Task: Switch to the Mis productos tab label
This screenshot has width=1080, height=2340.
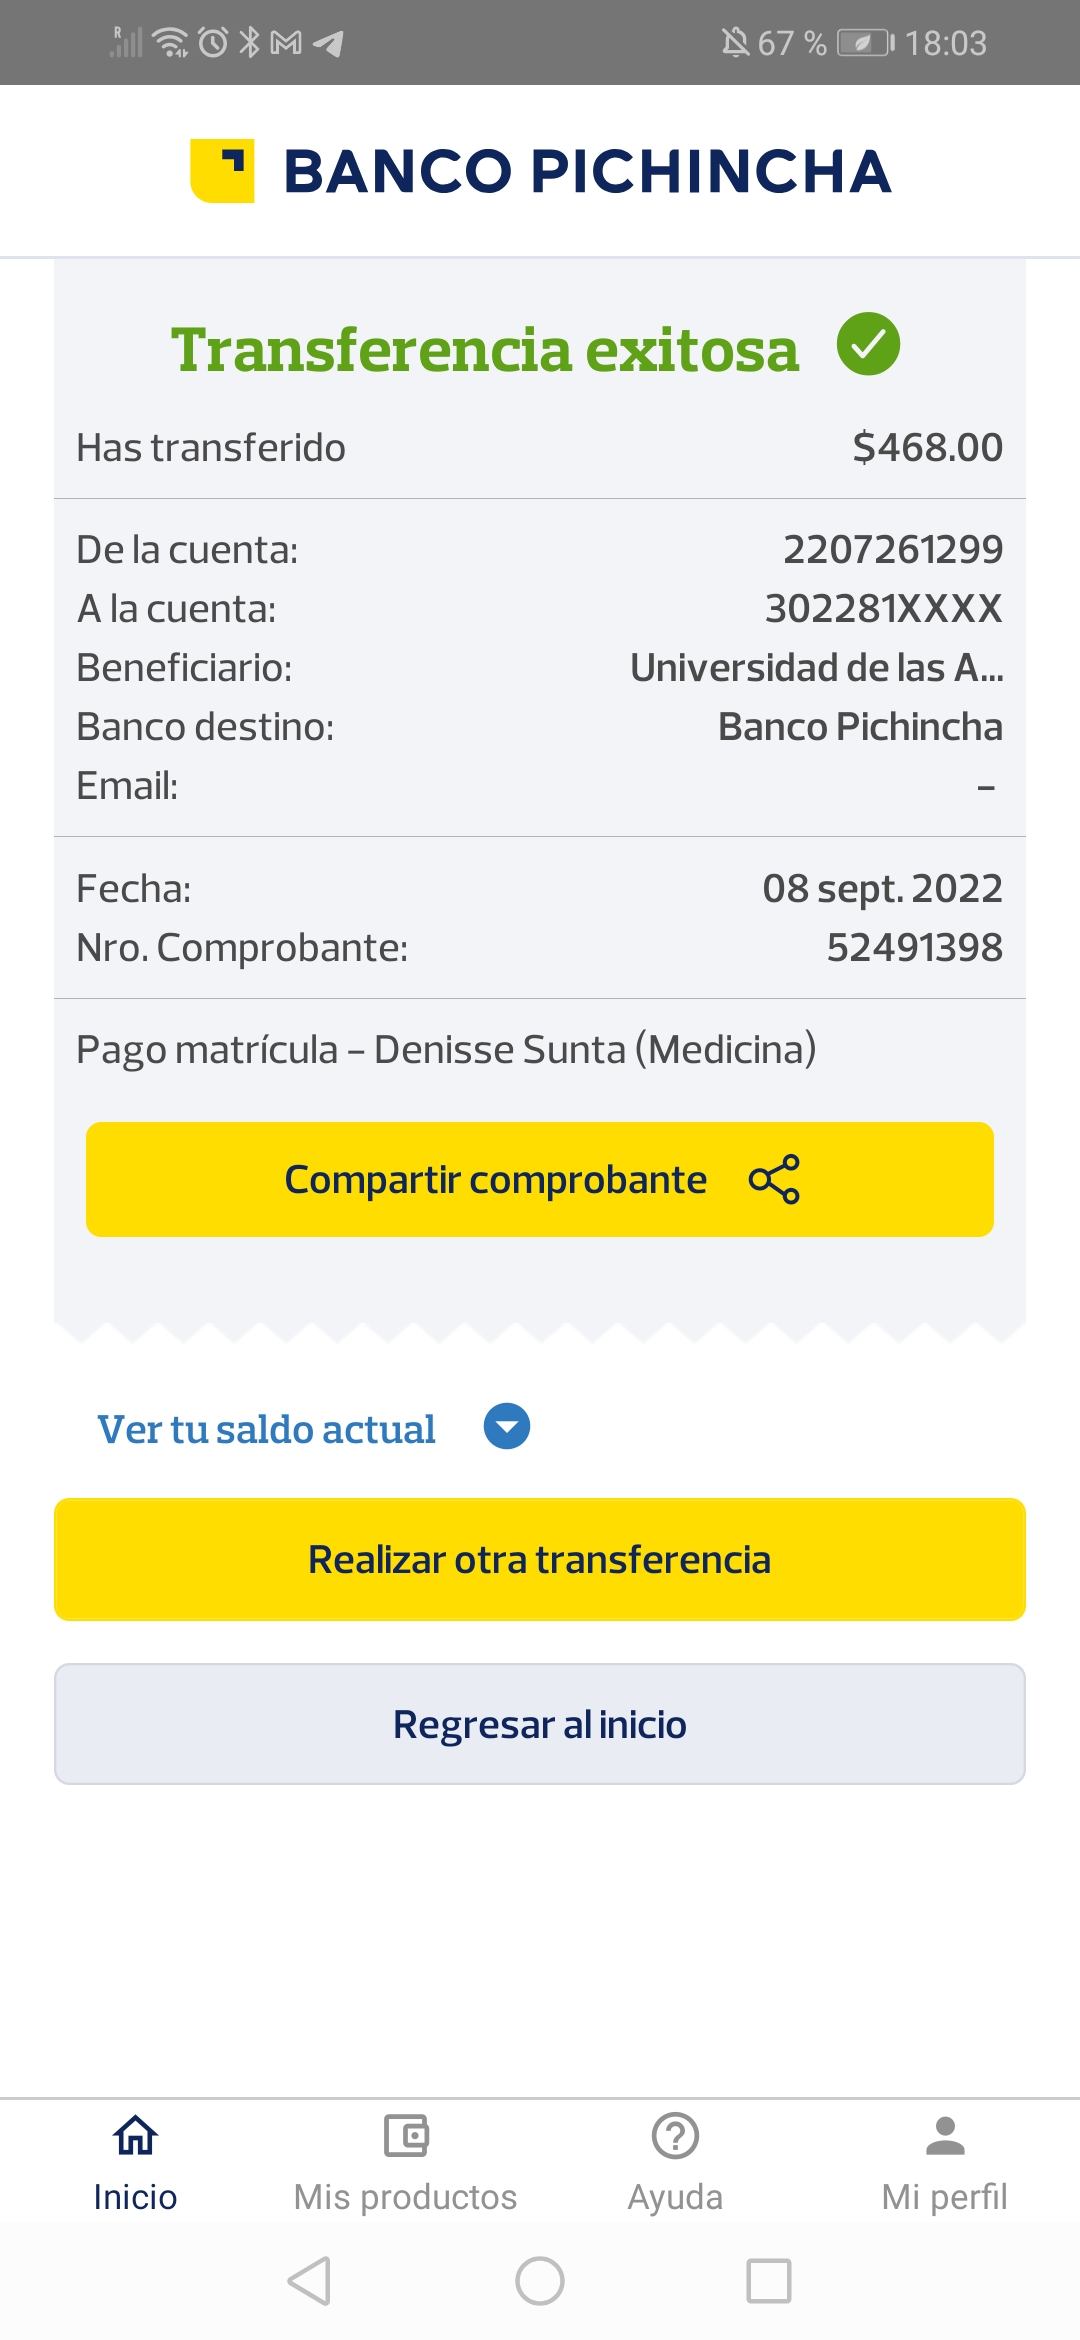Action: (405, 2197)
